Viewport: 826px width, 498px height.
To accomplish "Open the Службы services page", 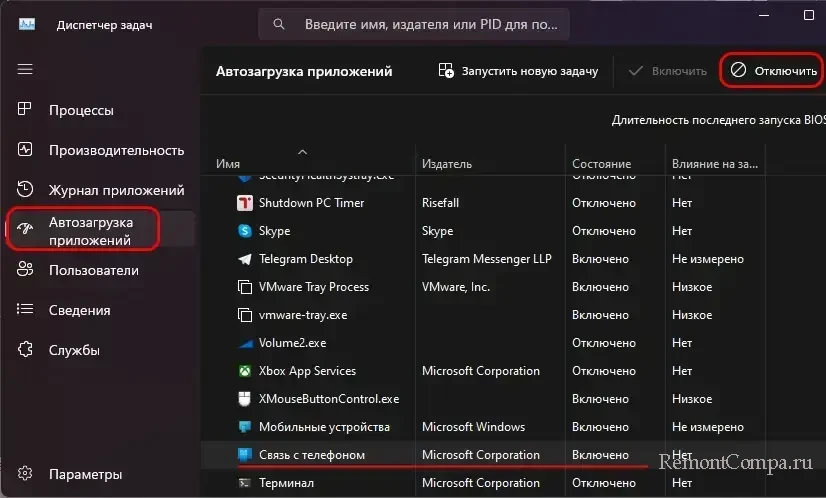I will (74, 350).
